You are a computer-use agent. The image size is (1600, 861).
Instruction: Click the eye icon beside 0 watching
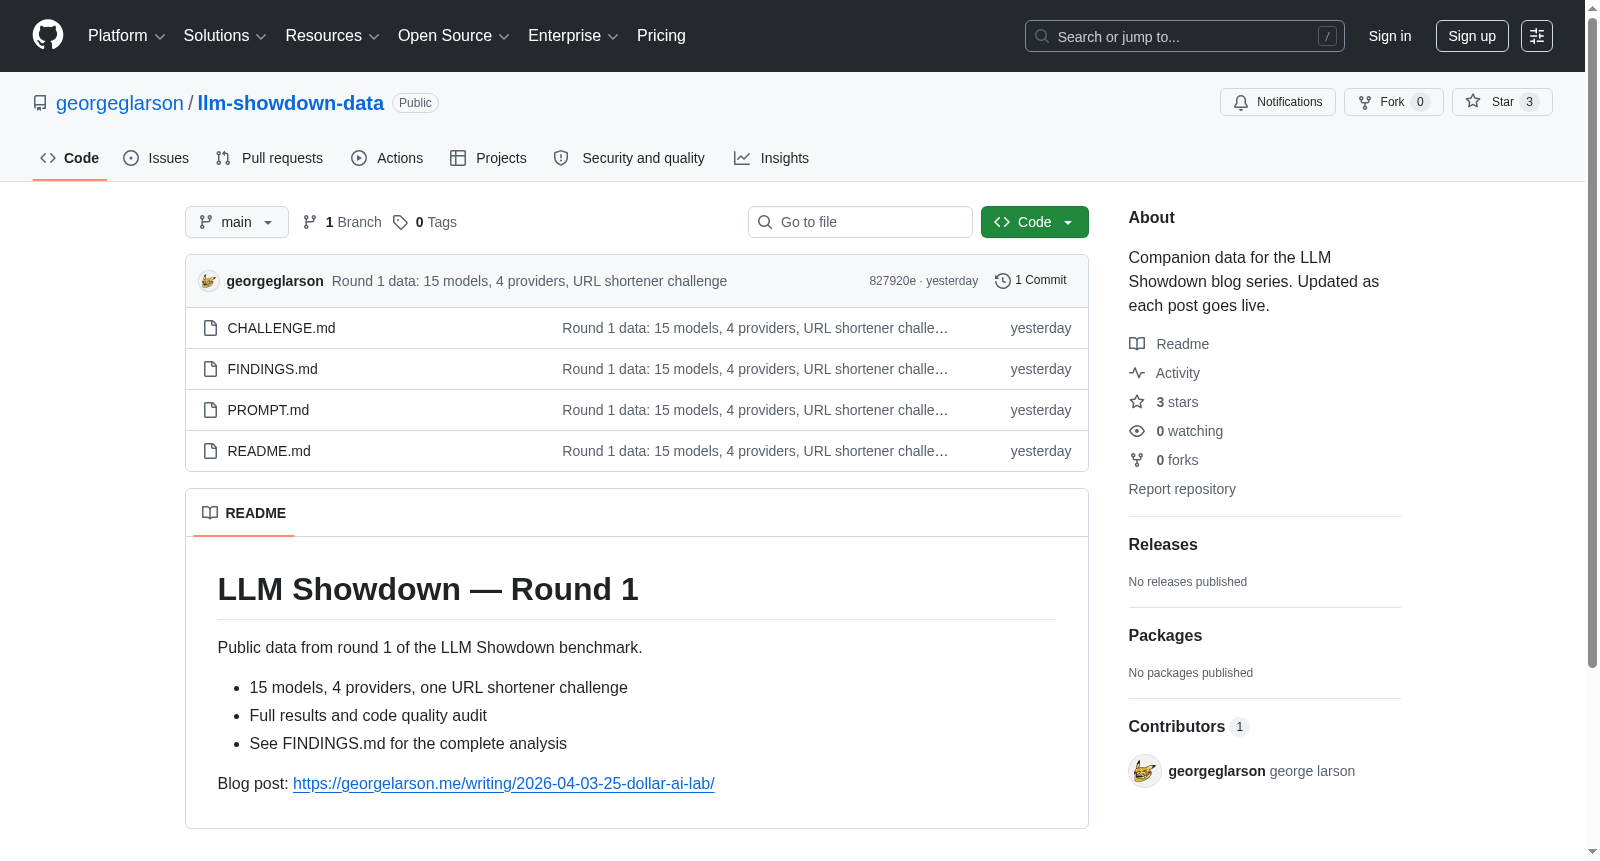(1137, 431)
